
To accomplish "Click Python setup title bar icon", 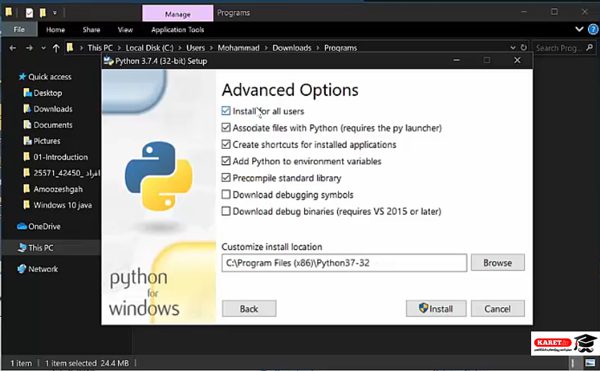I will tap(108, 61).
